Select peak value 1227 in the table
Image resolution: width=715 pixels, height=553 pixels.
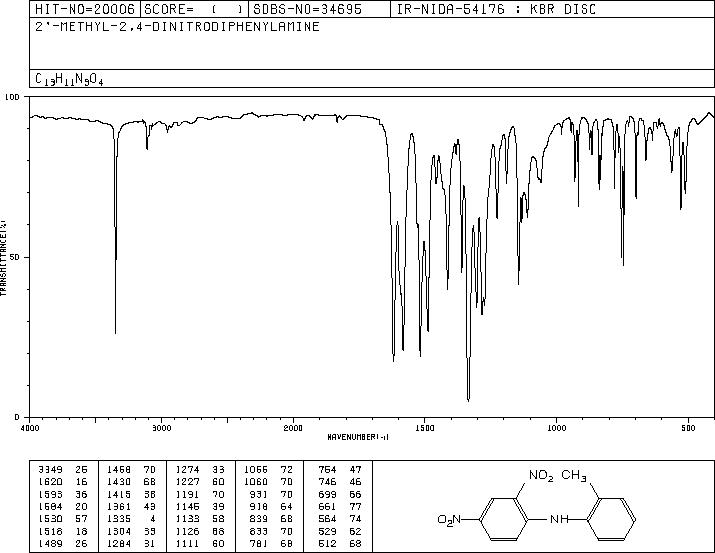[187, 481]
